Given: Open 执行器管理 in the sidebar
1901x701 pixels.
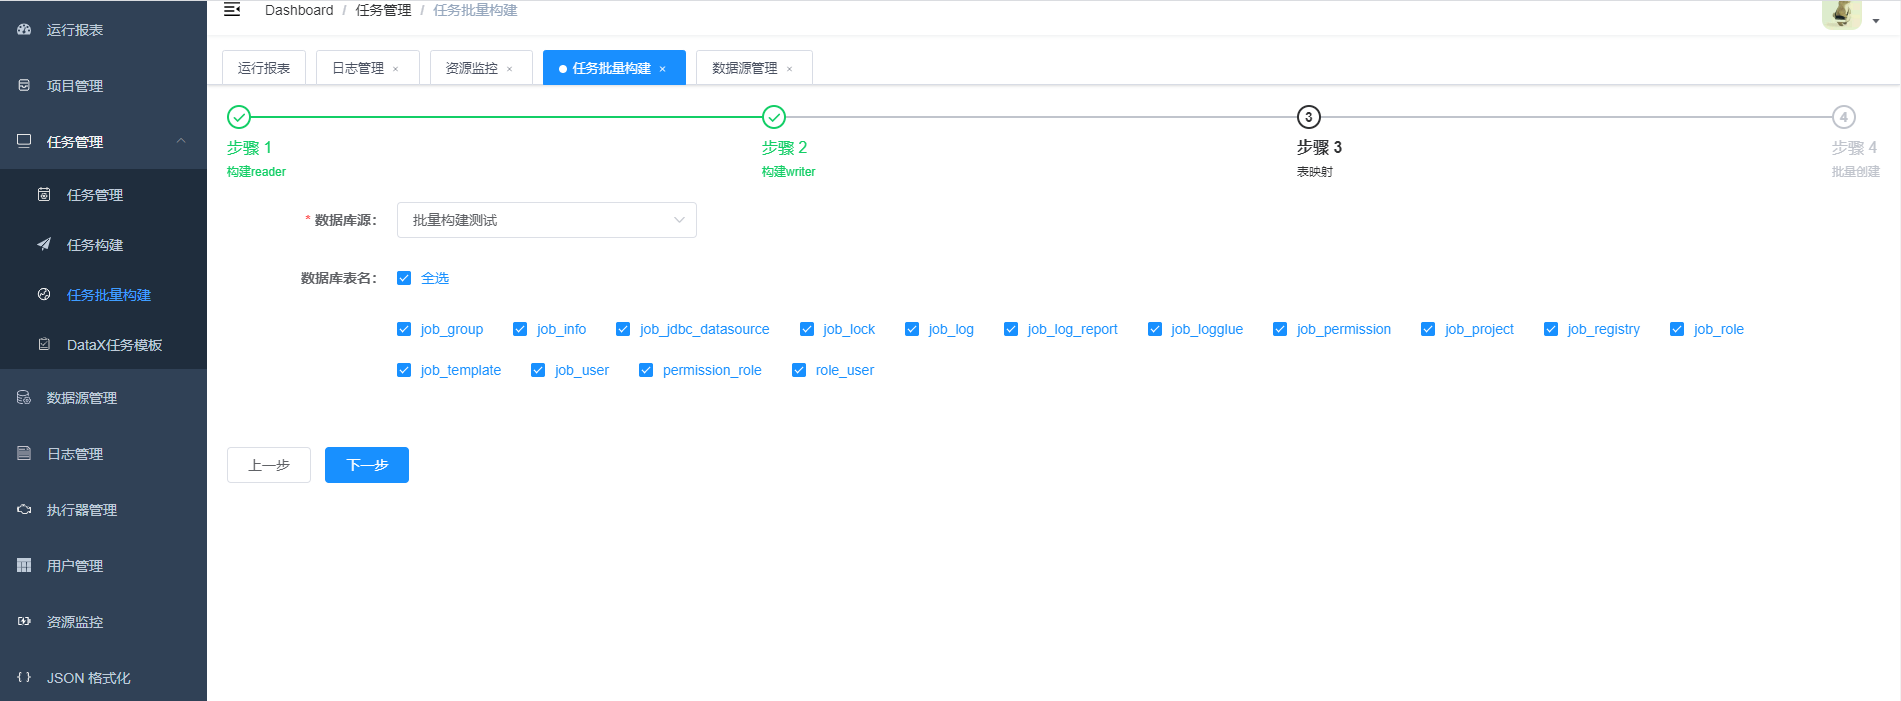Looking at the screenshot, I should click(103, 509).
